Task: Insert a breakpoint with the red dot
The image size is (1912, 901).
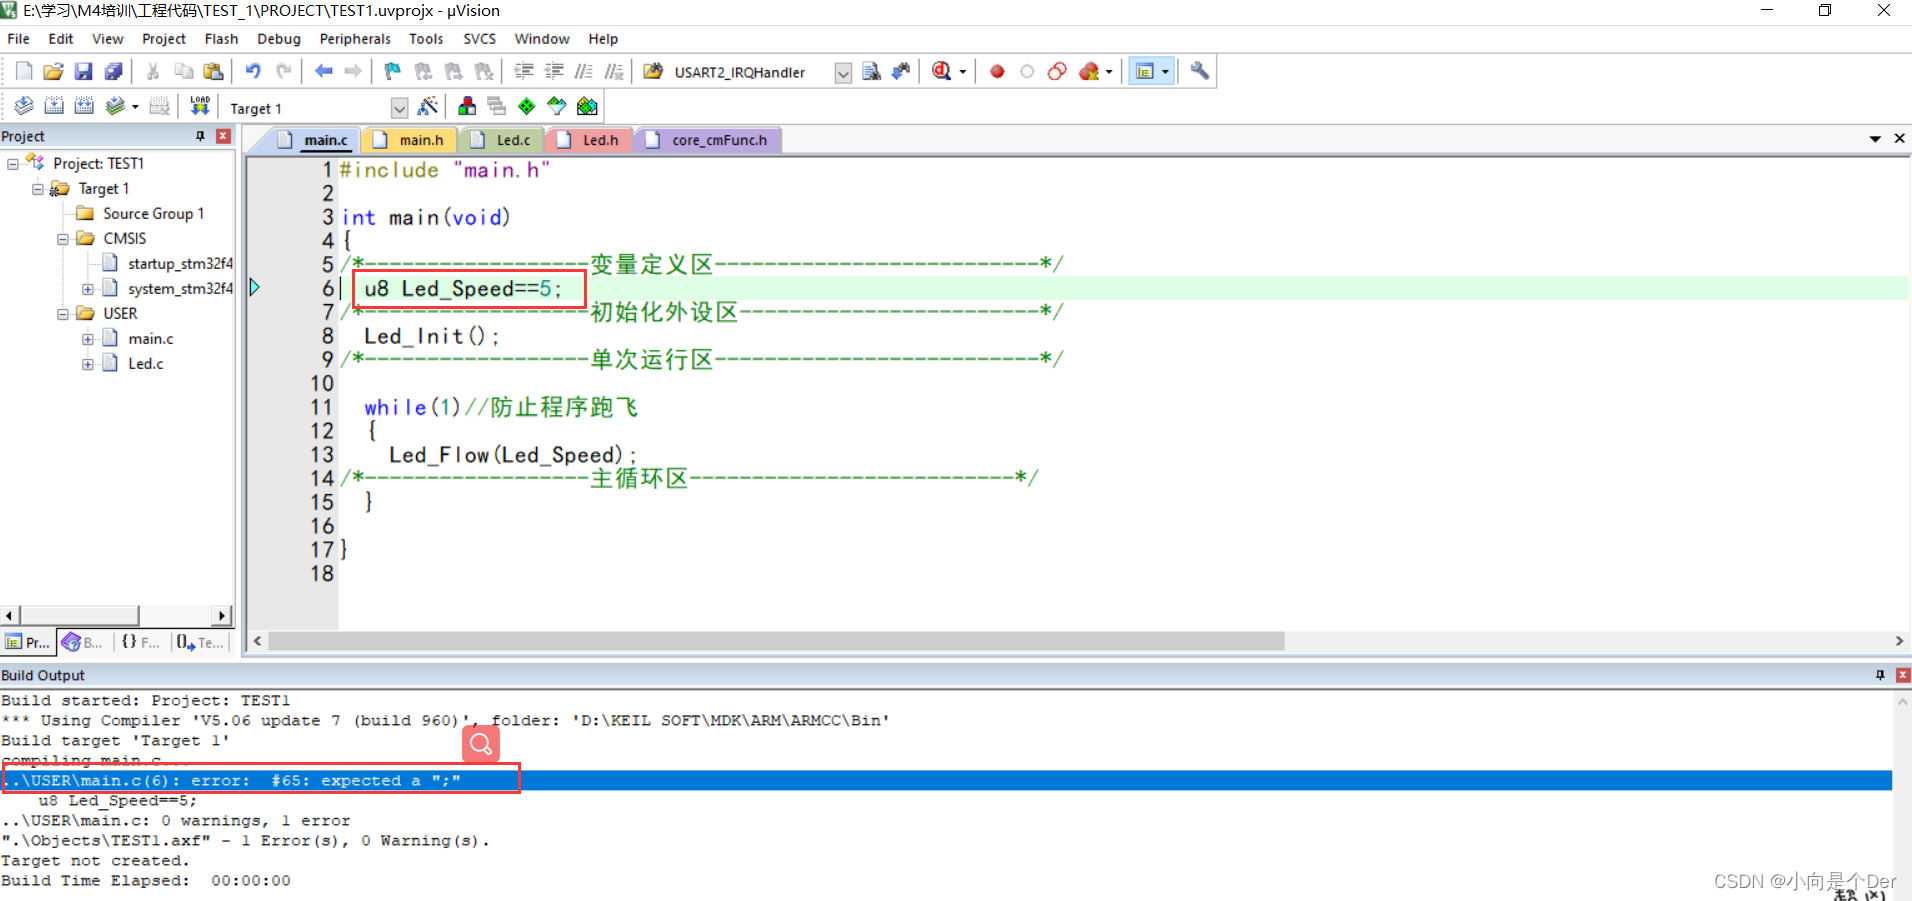Action: 997,71
